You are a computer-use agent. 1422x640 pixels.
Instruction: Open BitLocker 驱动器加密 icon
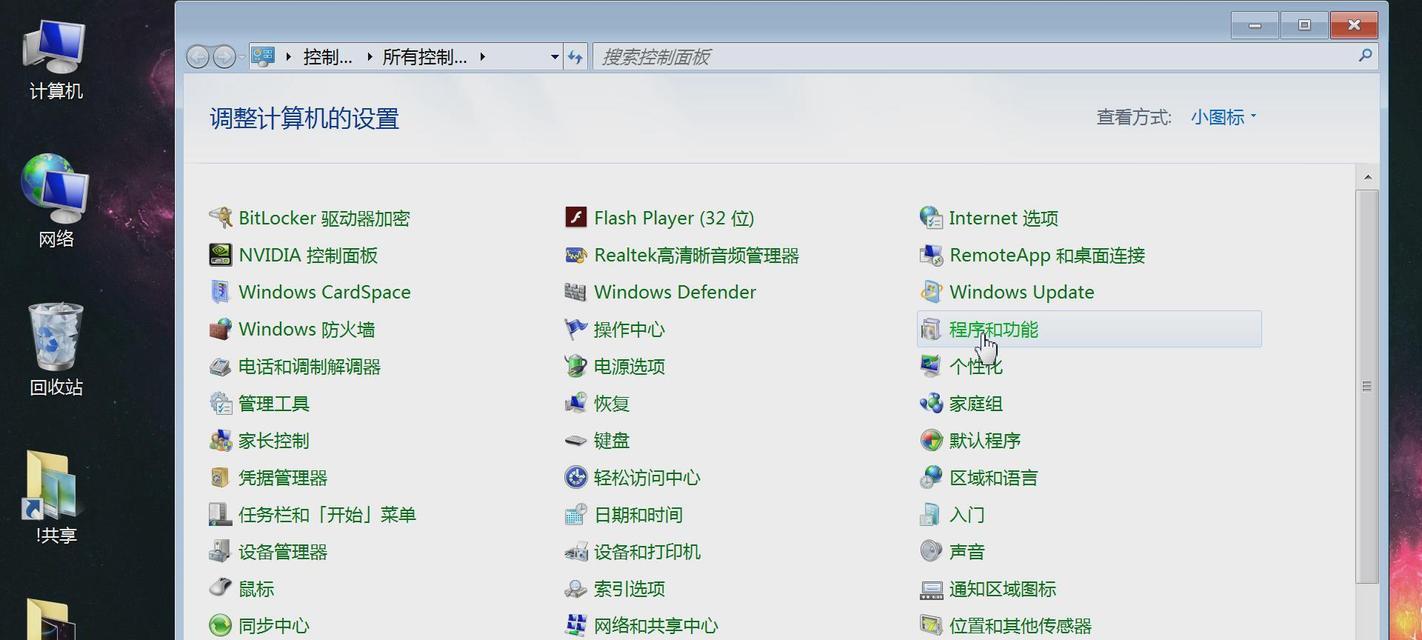(x=220, y=218)
